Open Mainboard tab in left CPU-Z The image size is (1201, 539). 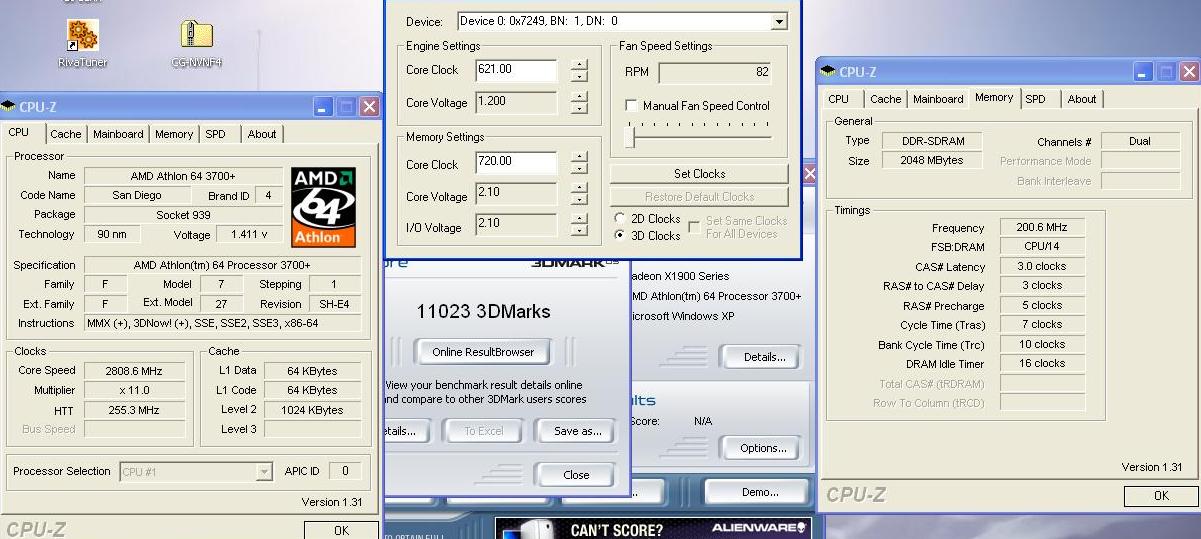click(118, 134)
